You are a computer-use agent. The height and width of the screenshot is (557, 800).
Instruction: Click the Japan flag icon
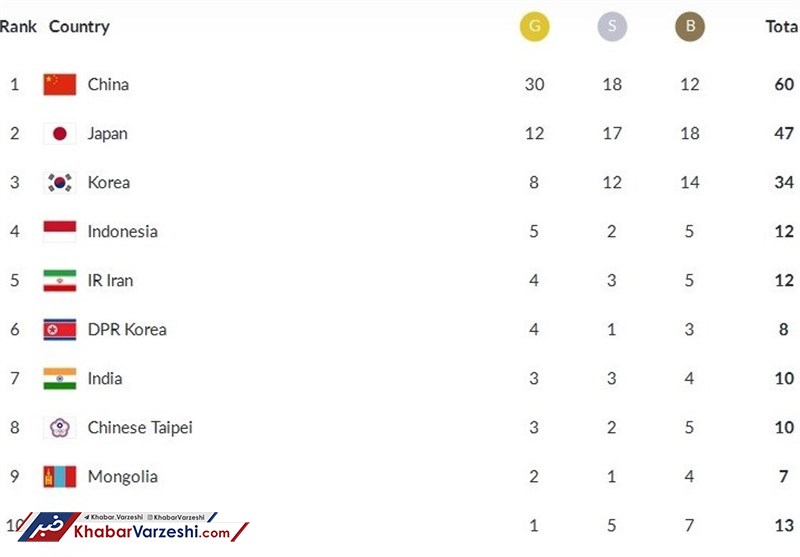(60, 133)
